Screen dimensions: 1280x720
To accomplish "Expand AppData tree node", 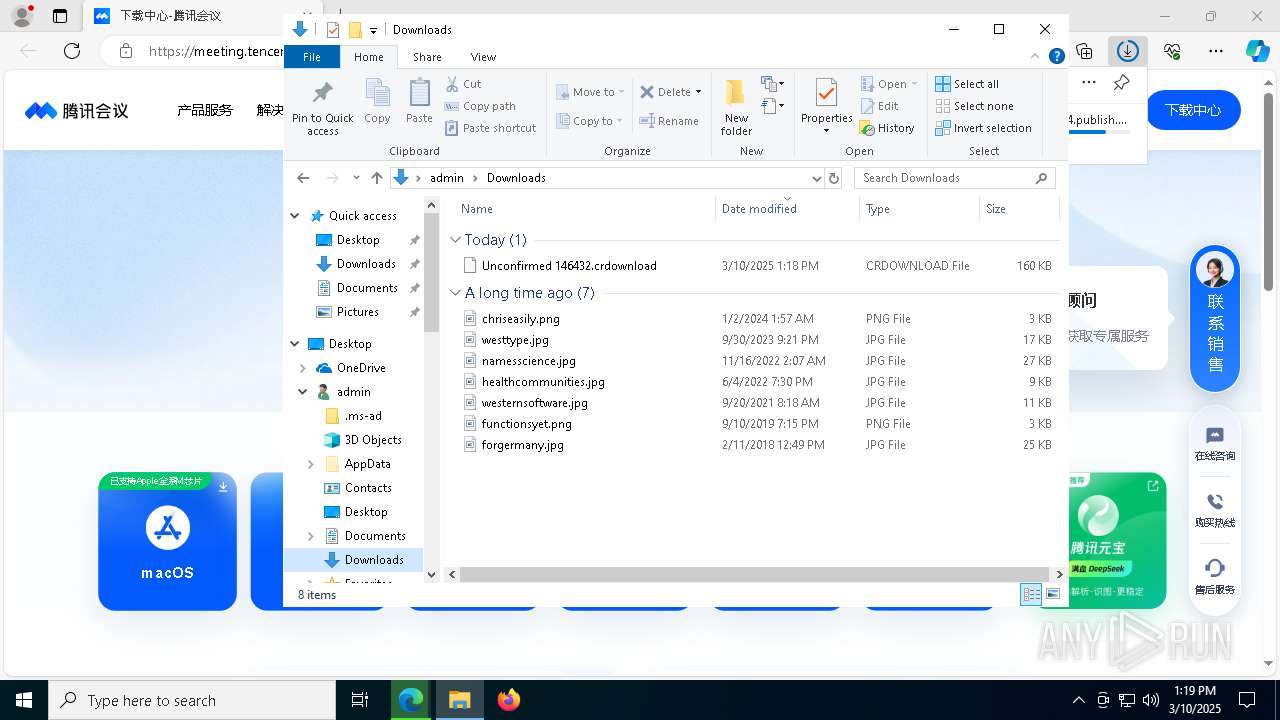I will (x=311, y=464).
